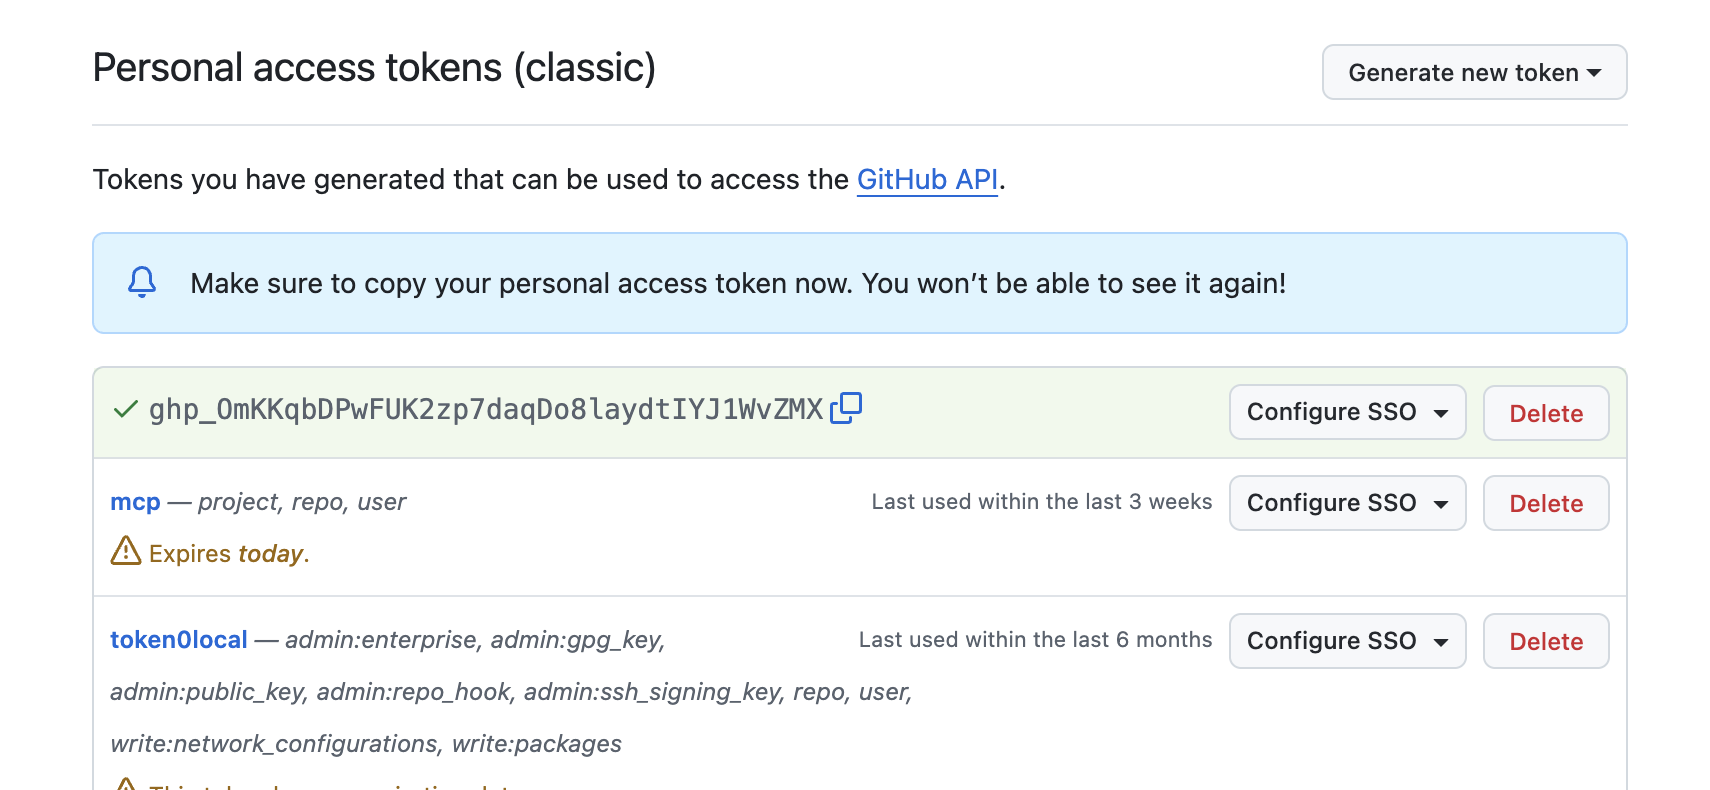
Task: Click the green checkmark beside the new token
Action: 123,407
